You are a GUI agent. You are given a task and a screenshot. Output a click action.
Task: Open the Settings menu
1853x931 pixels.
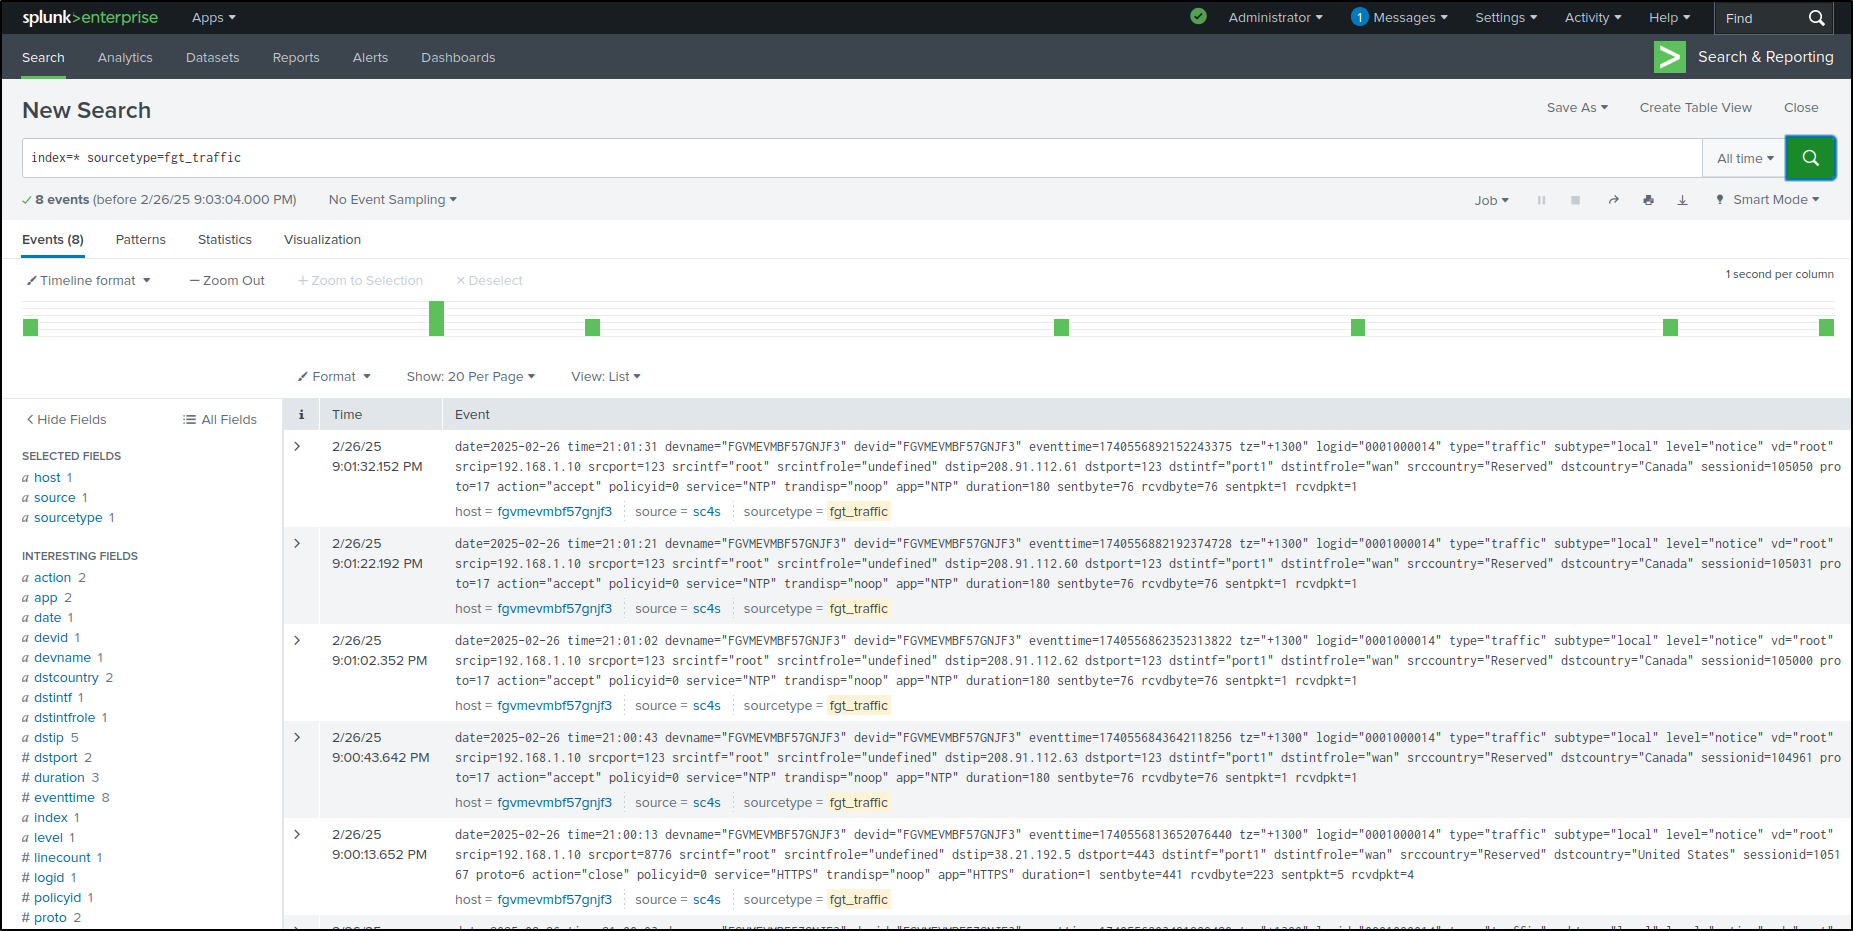click(x=1505, y=17)
